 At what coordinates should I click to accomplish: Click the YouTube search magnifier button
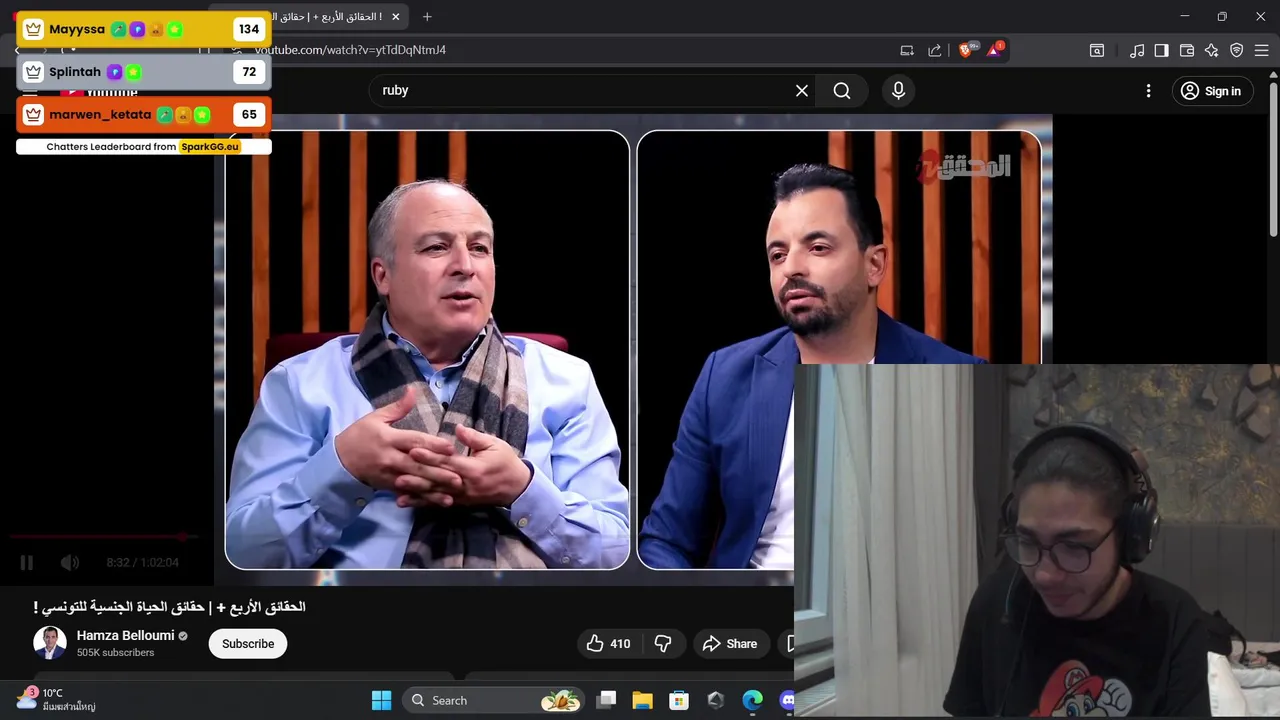(x=842, y=91)
